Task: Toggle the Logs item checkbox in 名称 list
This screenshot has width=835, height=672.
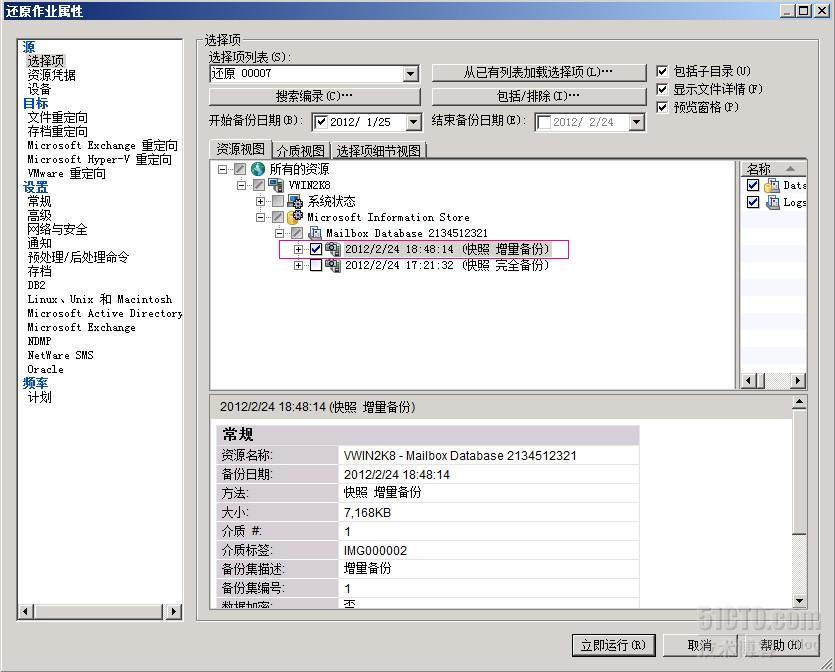Action: tap(753, 202)
